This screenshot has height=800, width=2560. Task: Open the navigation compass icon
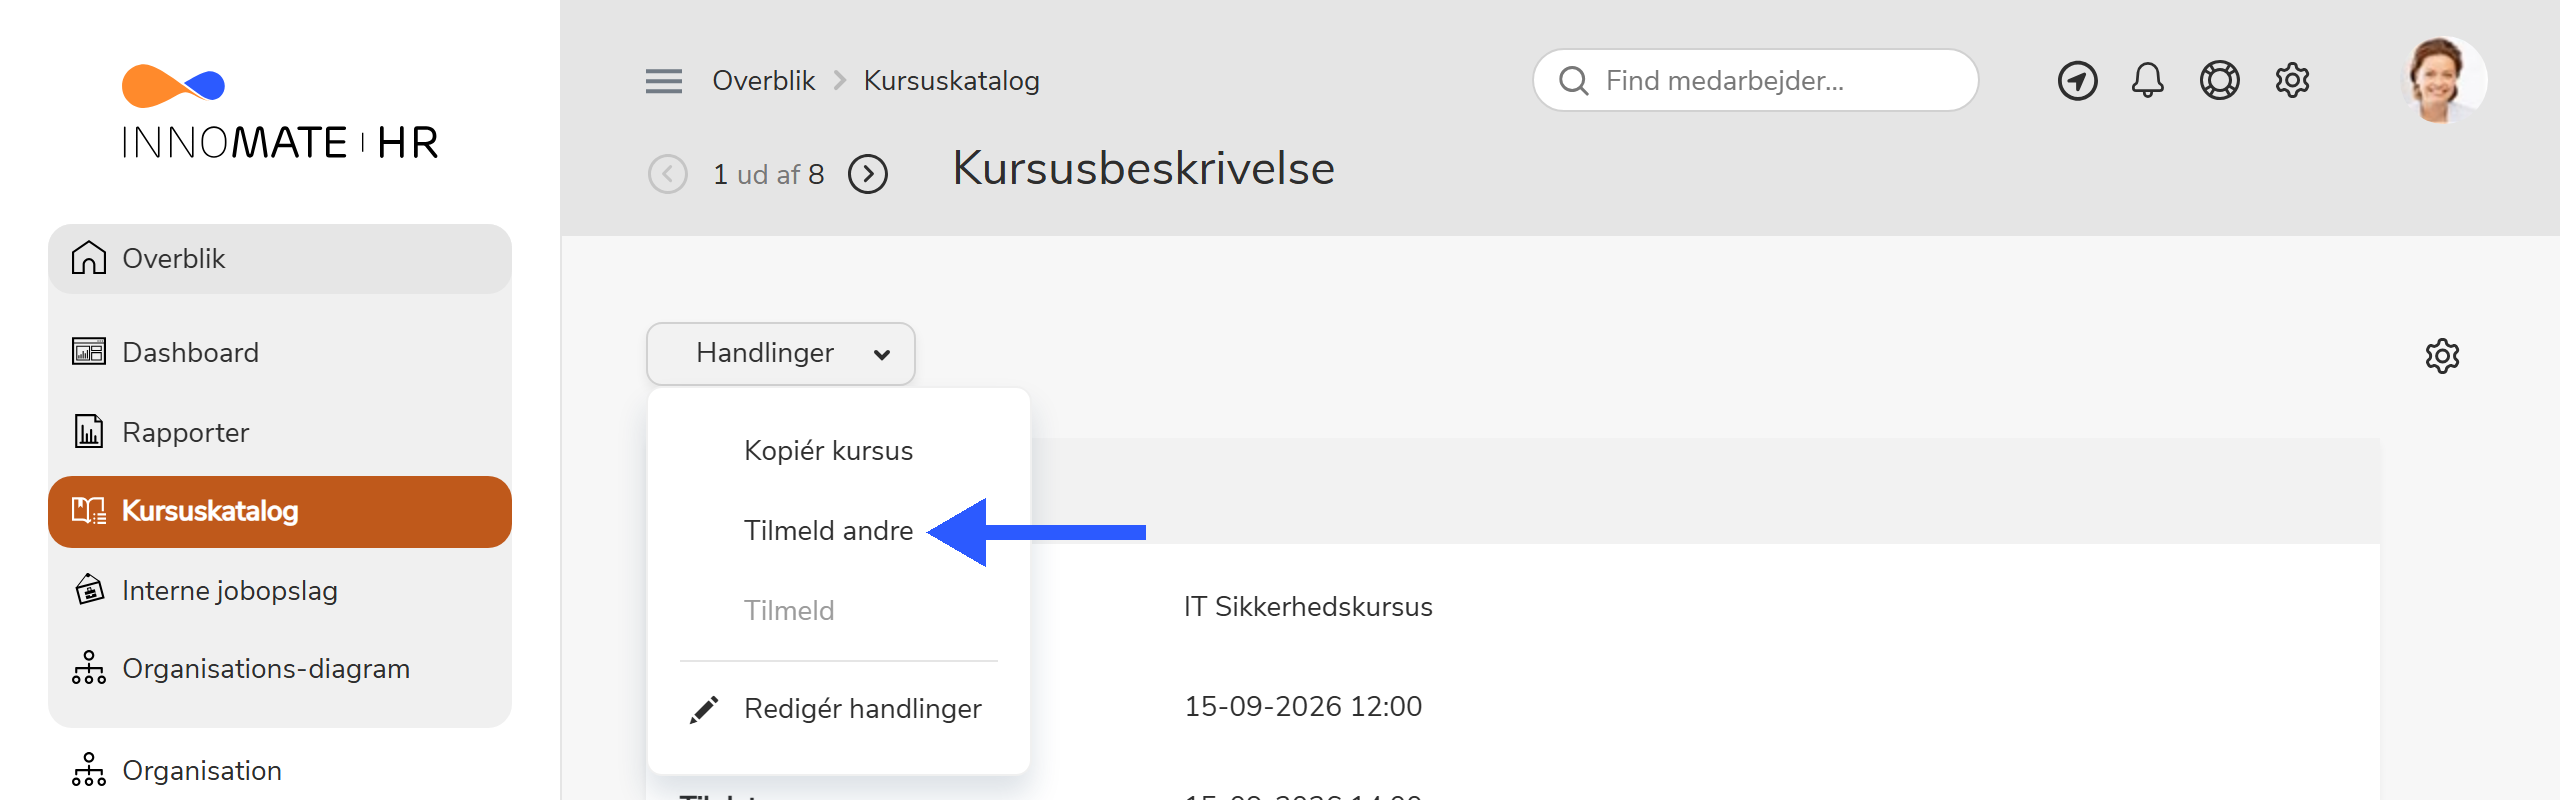(x=2077, y=80)
